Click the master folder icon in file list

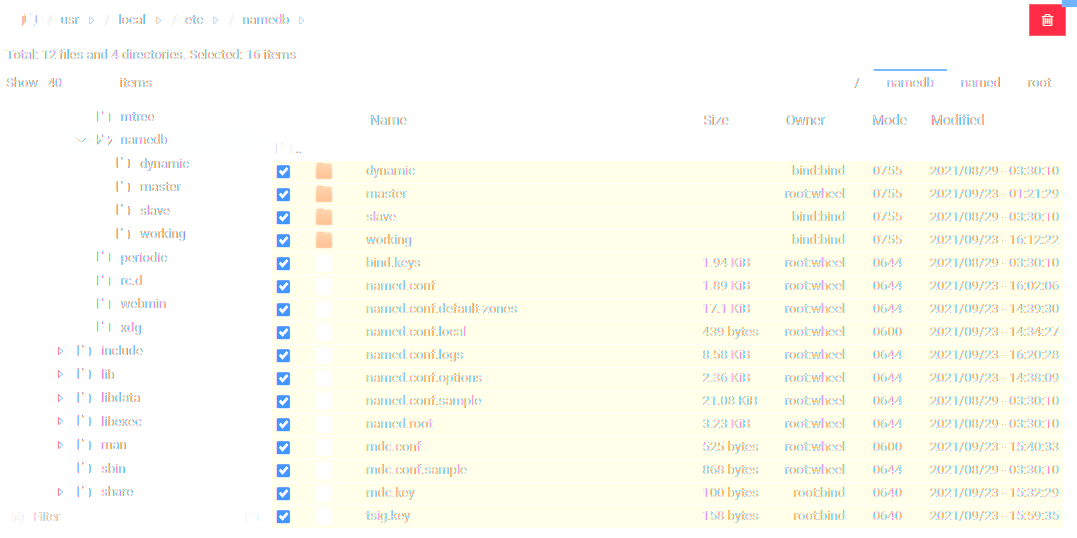click(323, 194)
